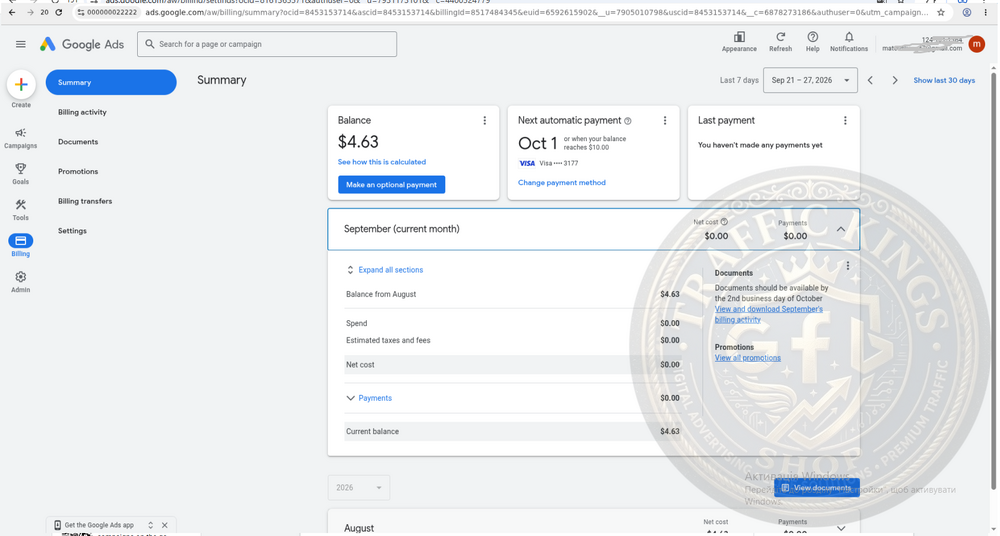This screenshot has height=536, width=1000.
Task: Open the account avatar 'm'
Action: (x=976, y=44)
